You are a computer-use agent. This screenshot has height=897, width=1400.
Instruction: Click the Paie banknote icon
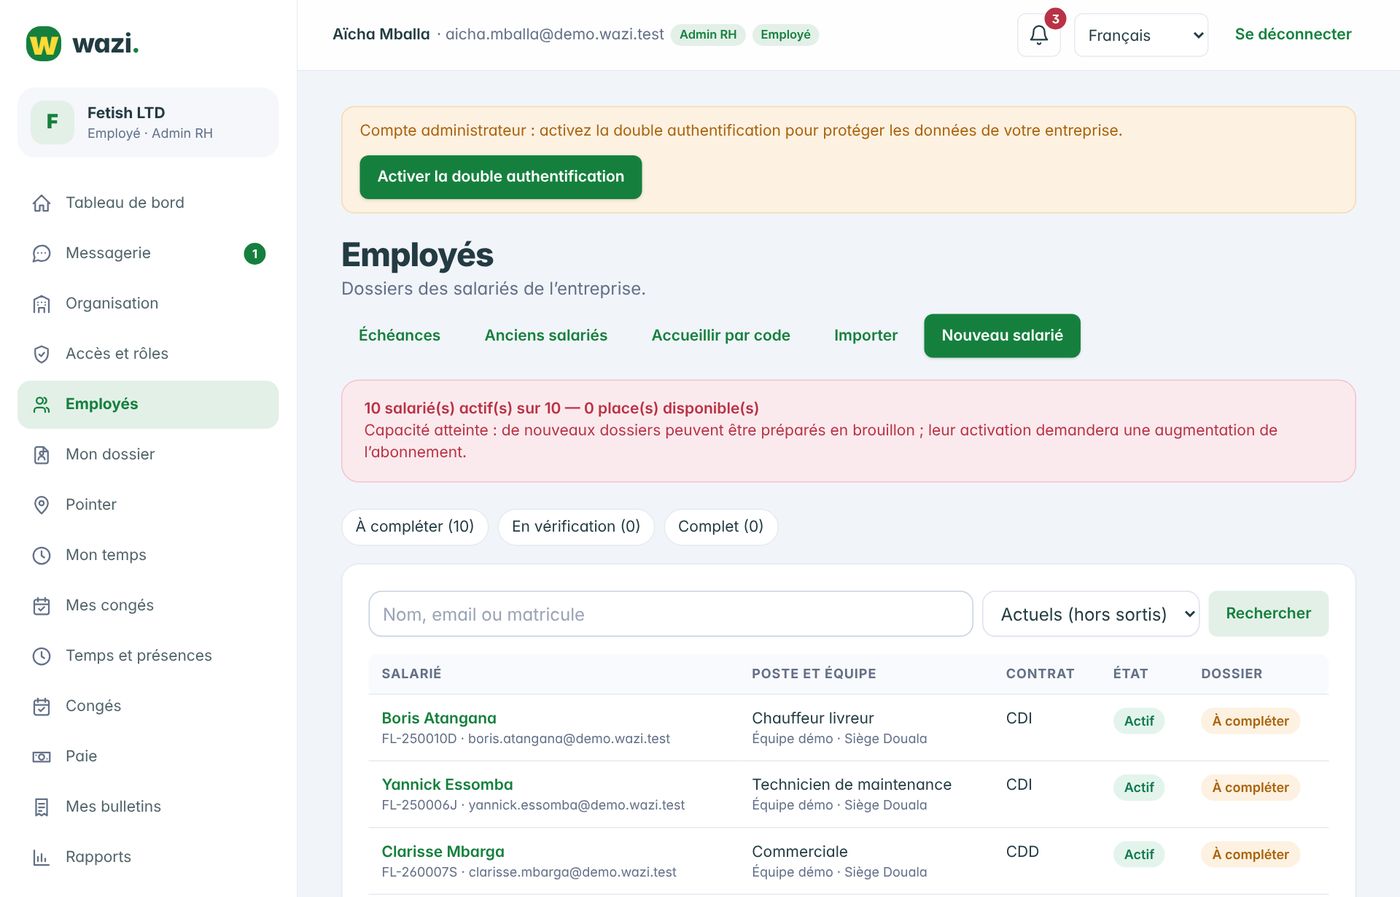[x=41, y=757]
